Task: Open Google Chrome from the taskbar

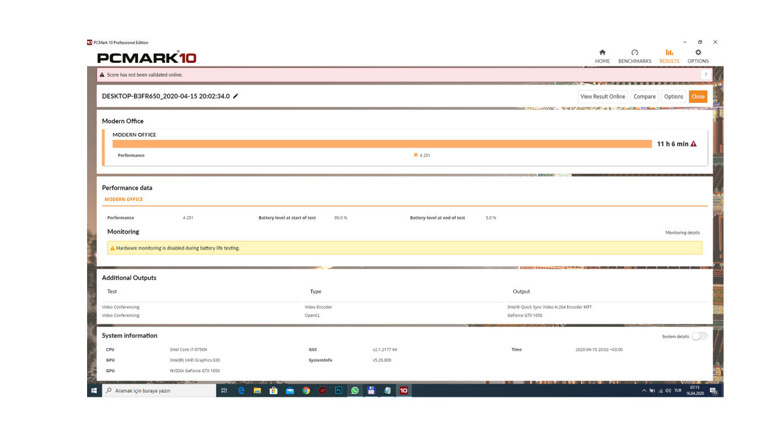Action: pos(306,391)
